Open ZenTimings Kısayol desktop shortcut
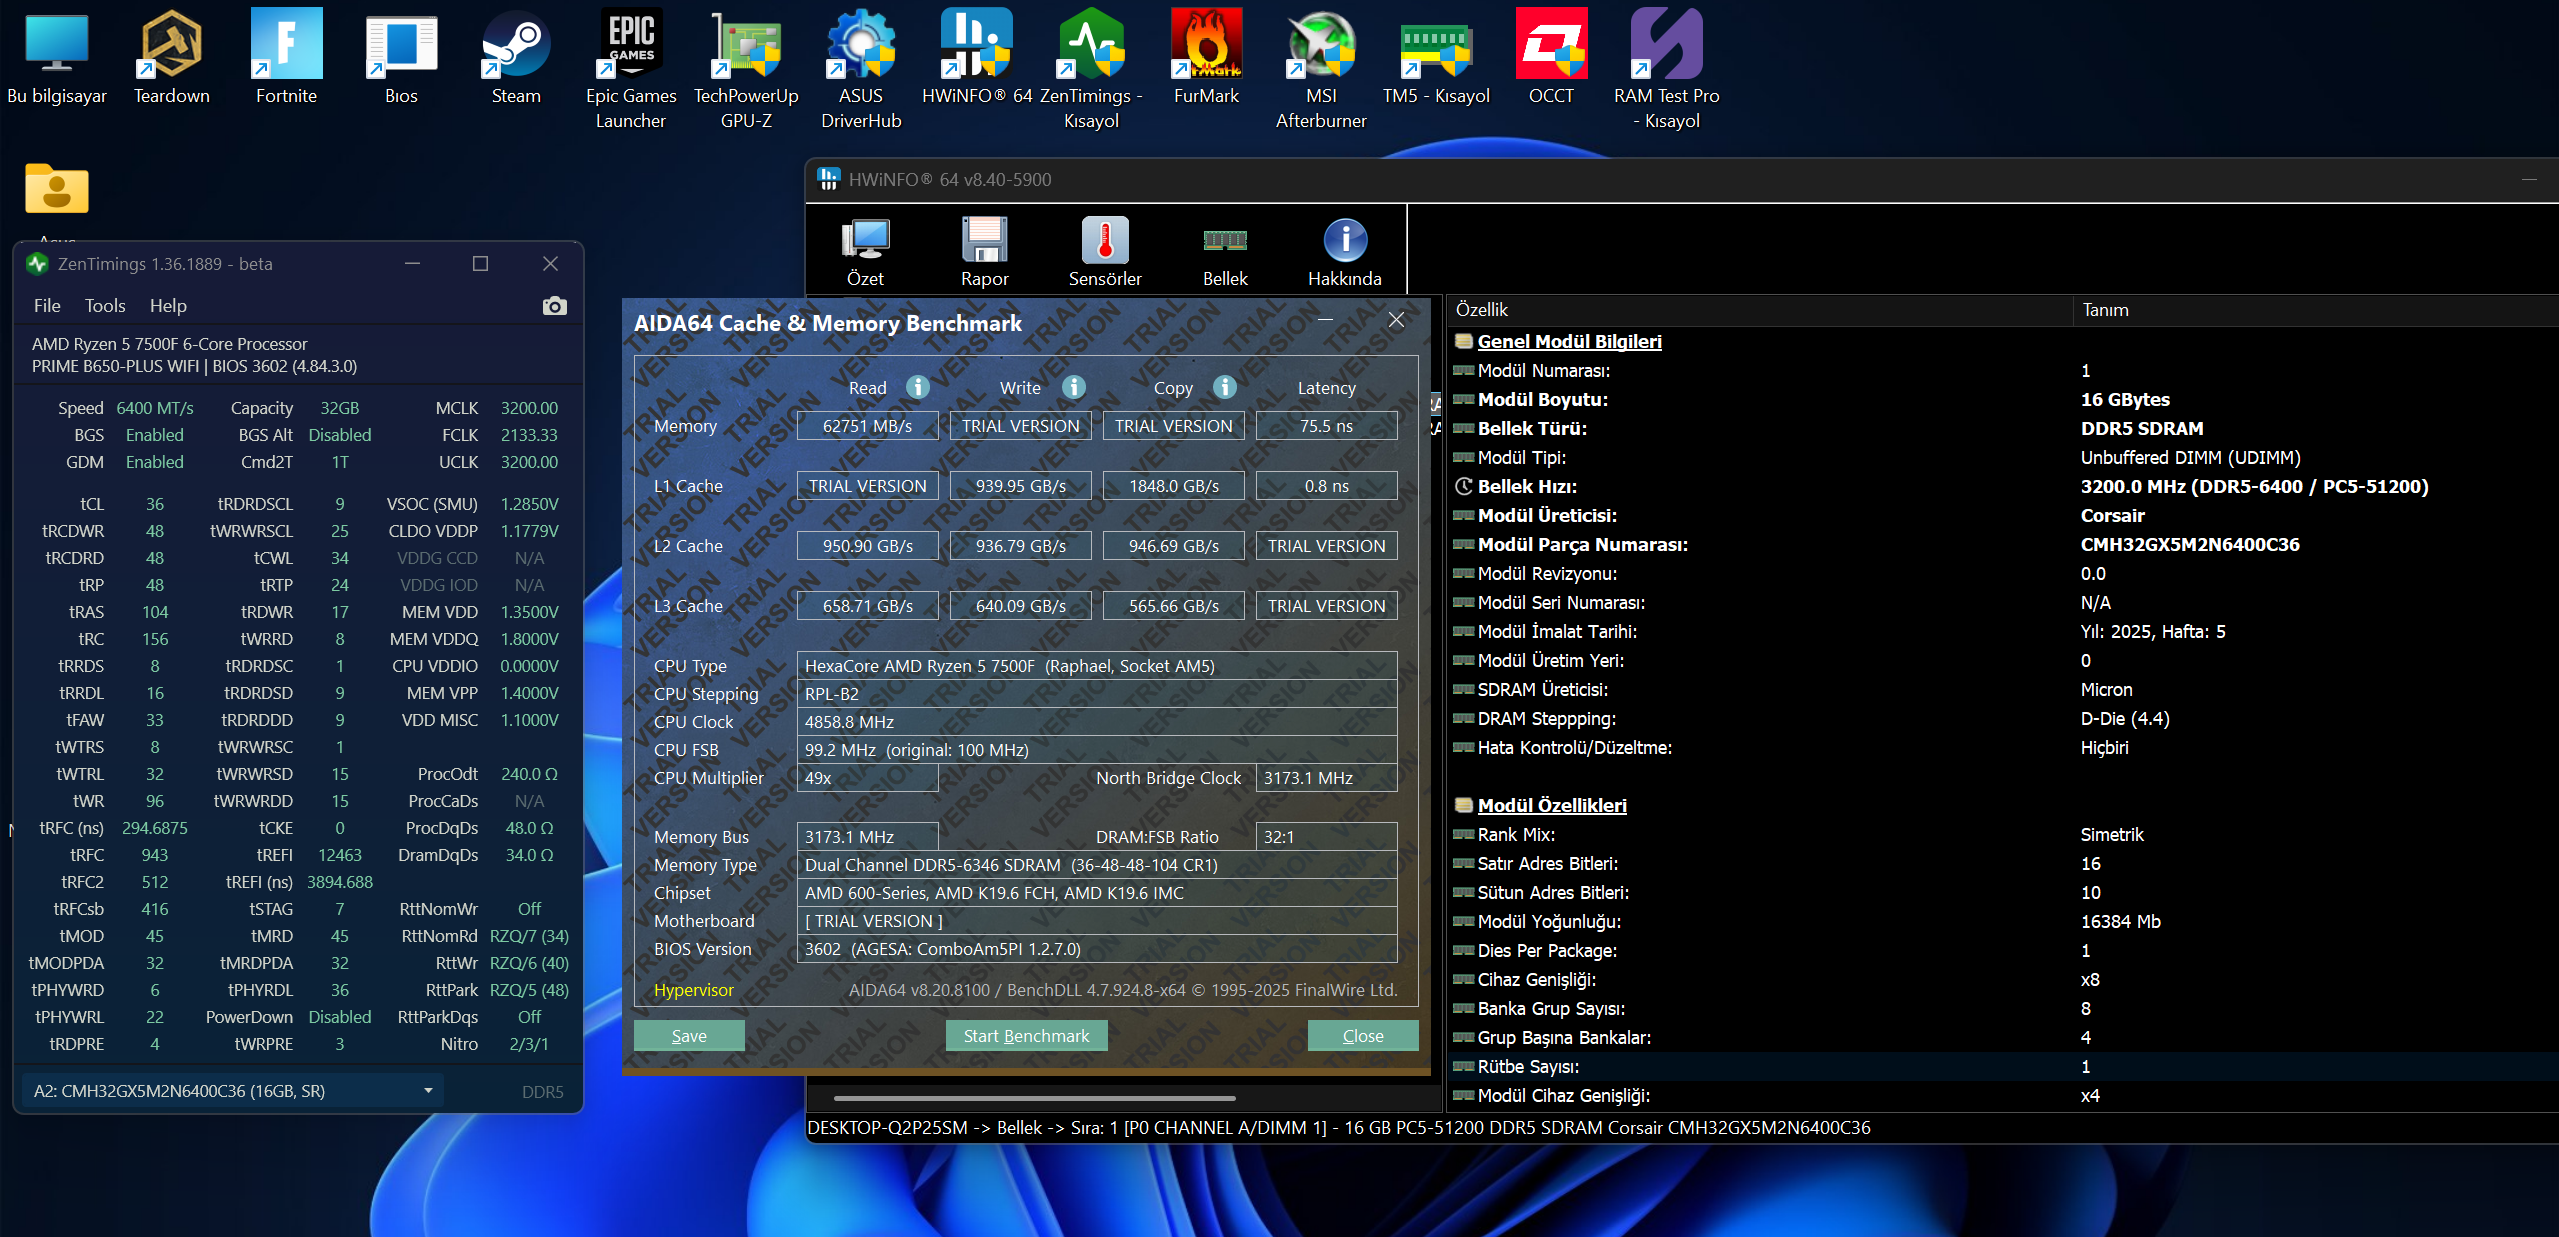2559x1237 pixels. pos(1091,70)
